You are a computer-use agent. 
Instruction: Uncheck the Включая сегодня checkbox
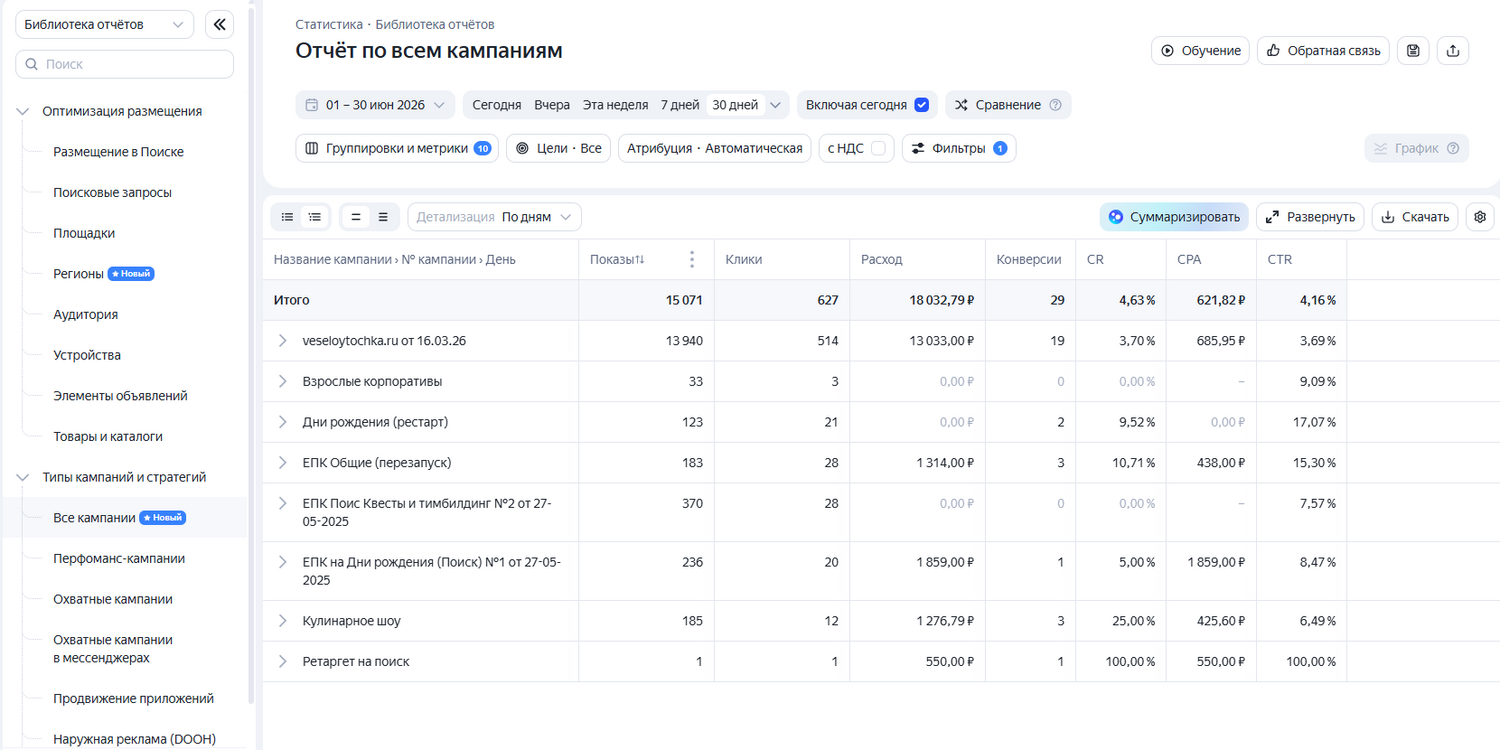(x=922, y=105)
